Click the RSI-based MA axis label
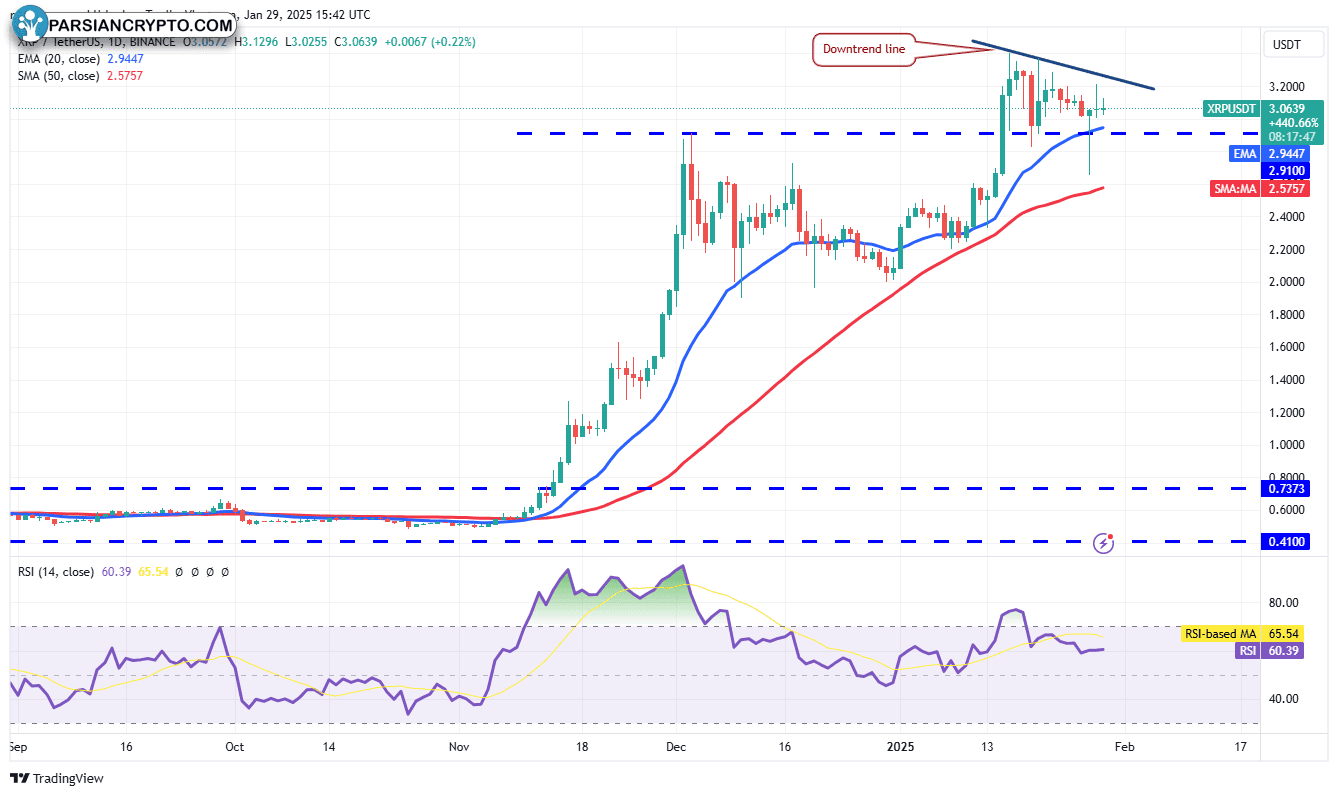 coord(1222,634)
